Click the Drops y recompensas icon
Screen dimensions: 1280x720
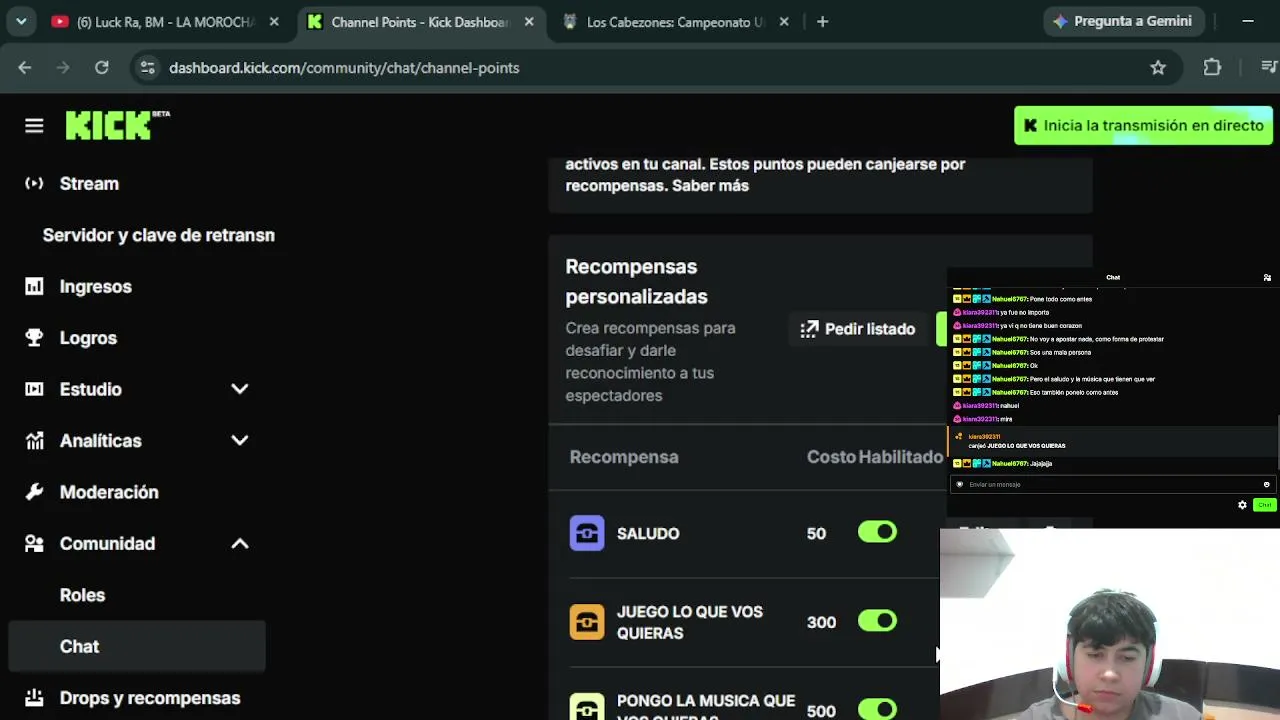(x=34, y=698)
